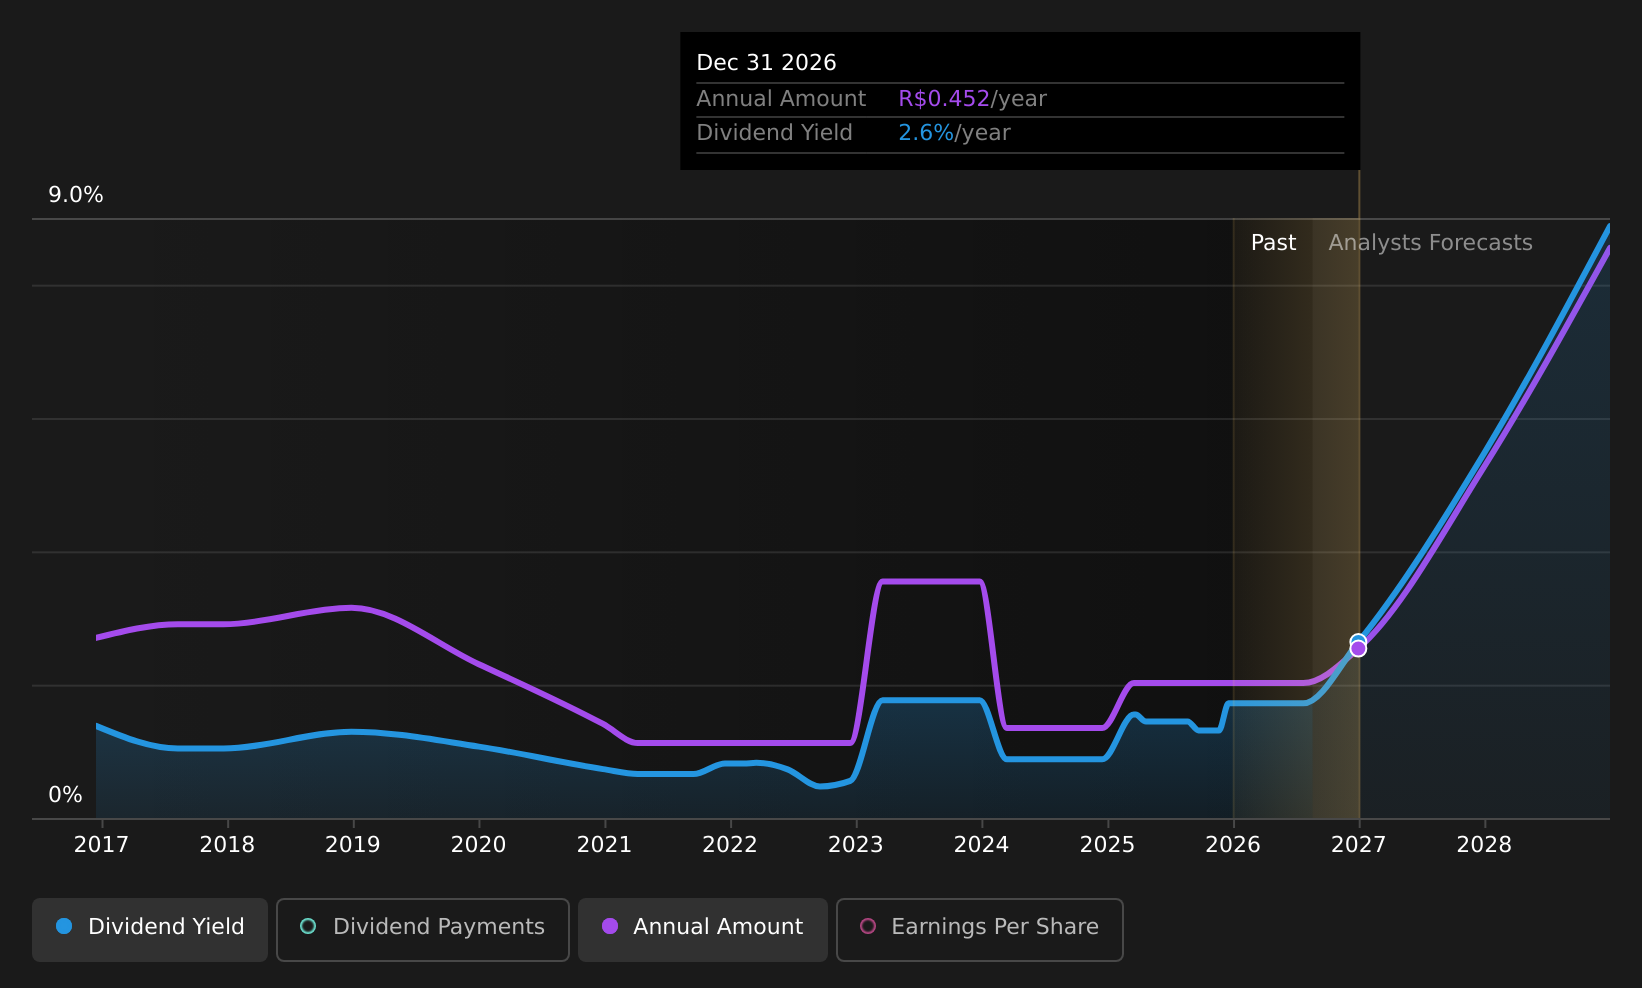Click the 2019 x-axis label
The width and height of the screenshot is (1642, 988).
point(353,845)
